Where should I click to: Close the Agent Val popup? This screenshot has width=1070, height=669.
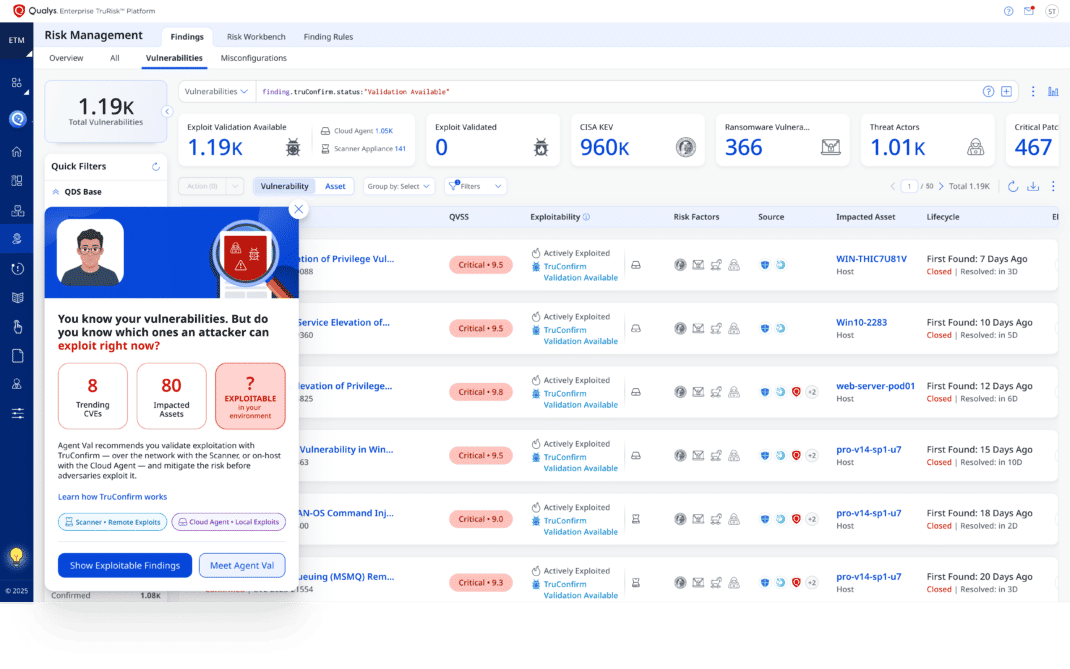coord(298,209)
